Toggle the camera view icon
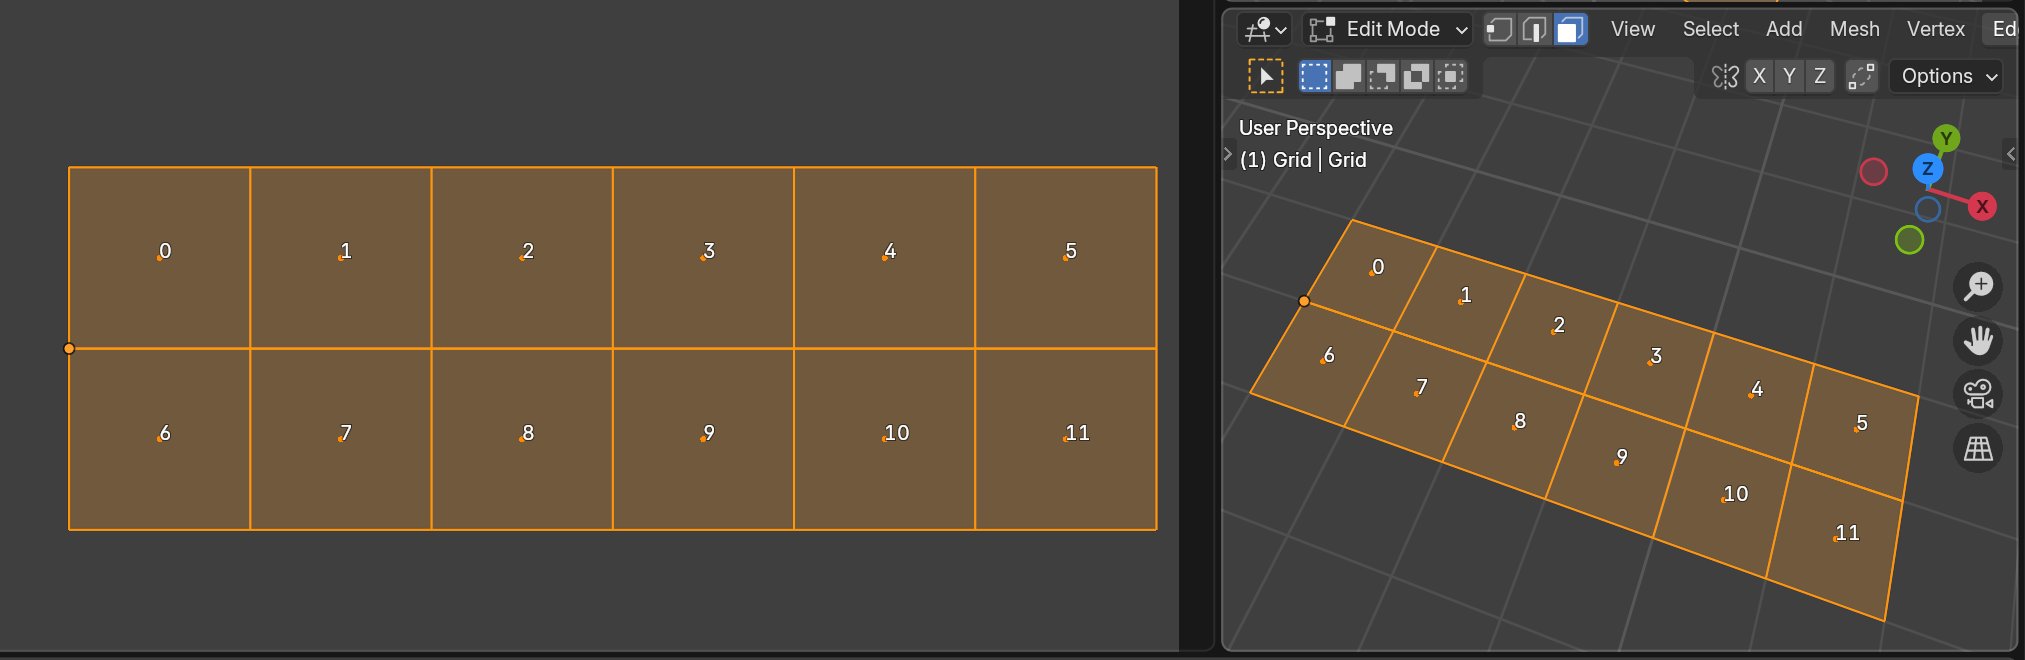2025x660 pixels. point(1978,394)
